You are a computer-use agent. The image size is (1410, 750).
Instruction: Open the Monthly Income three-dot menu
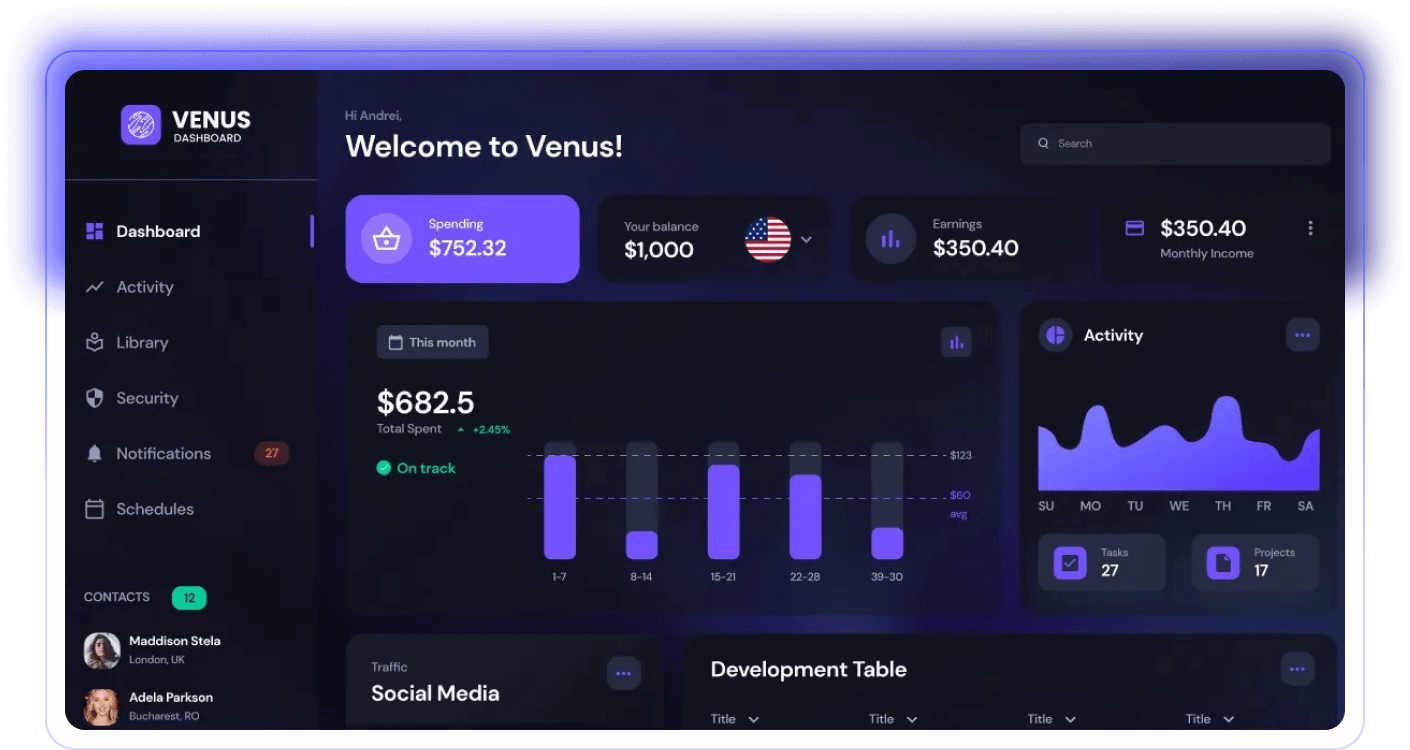(x=1310, y=229)
